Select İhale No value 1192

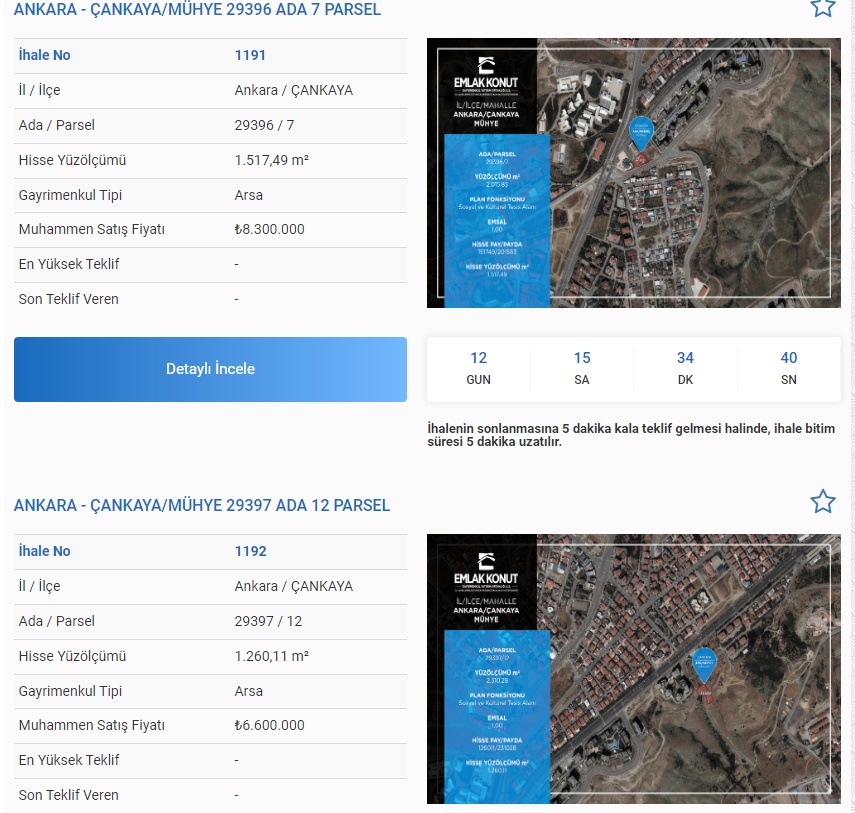click(250, 551)
